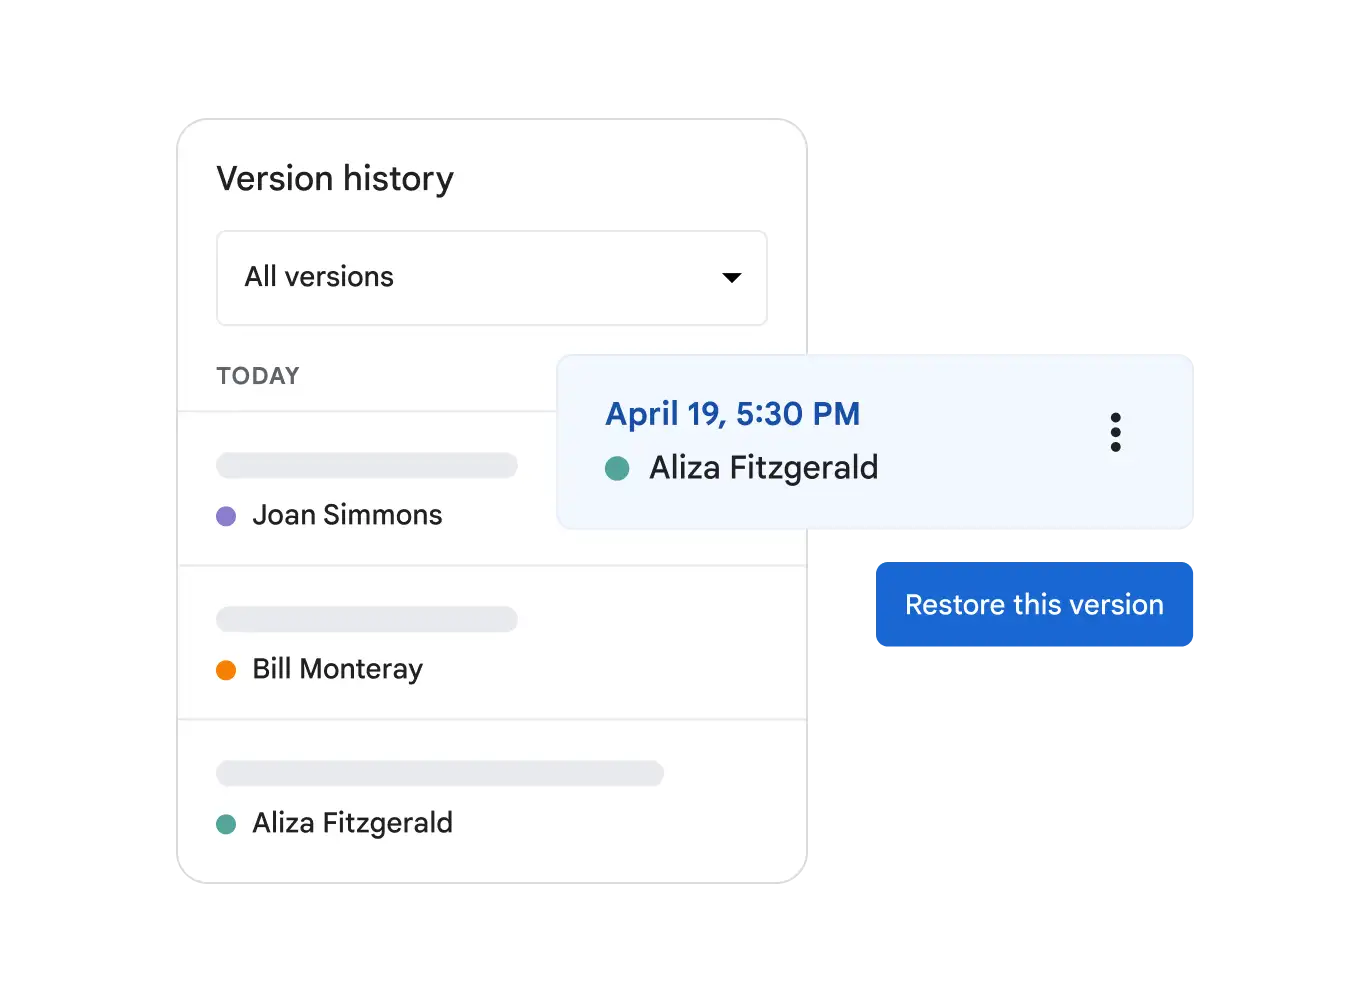Click orange dot beside Bill Monteray
This screenshot has width=1368, height=1000.
coord(226,670)
